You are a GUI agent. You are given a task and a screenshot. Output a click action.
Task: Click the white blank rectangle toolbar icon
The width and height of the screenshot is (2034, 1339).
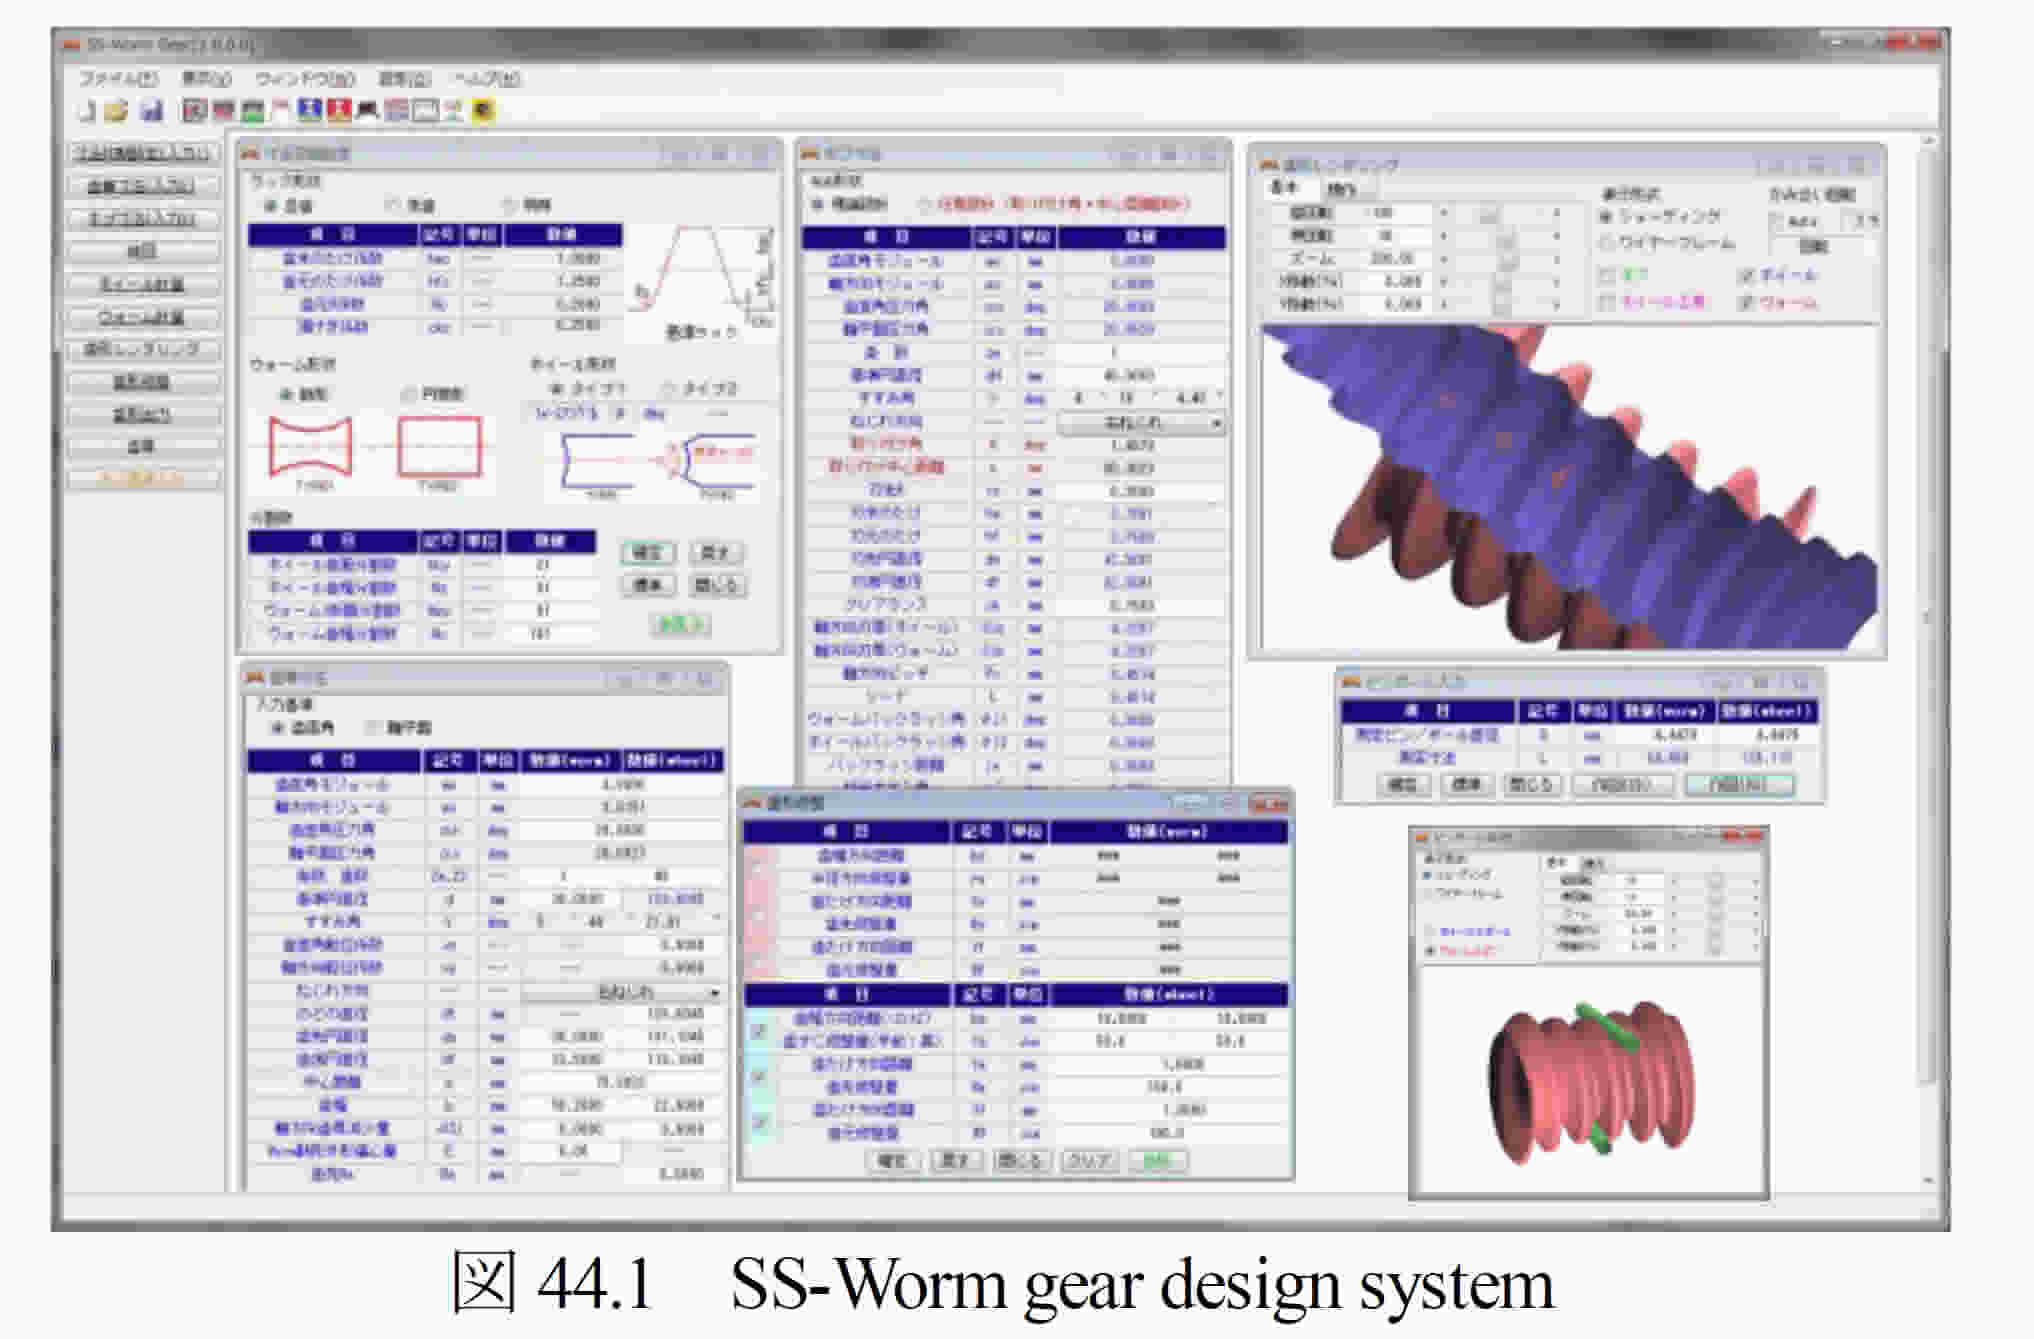[426, 111]
